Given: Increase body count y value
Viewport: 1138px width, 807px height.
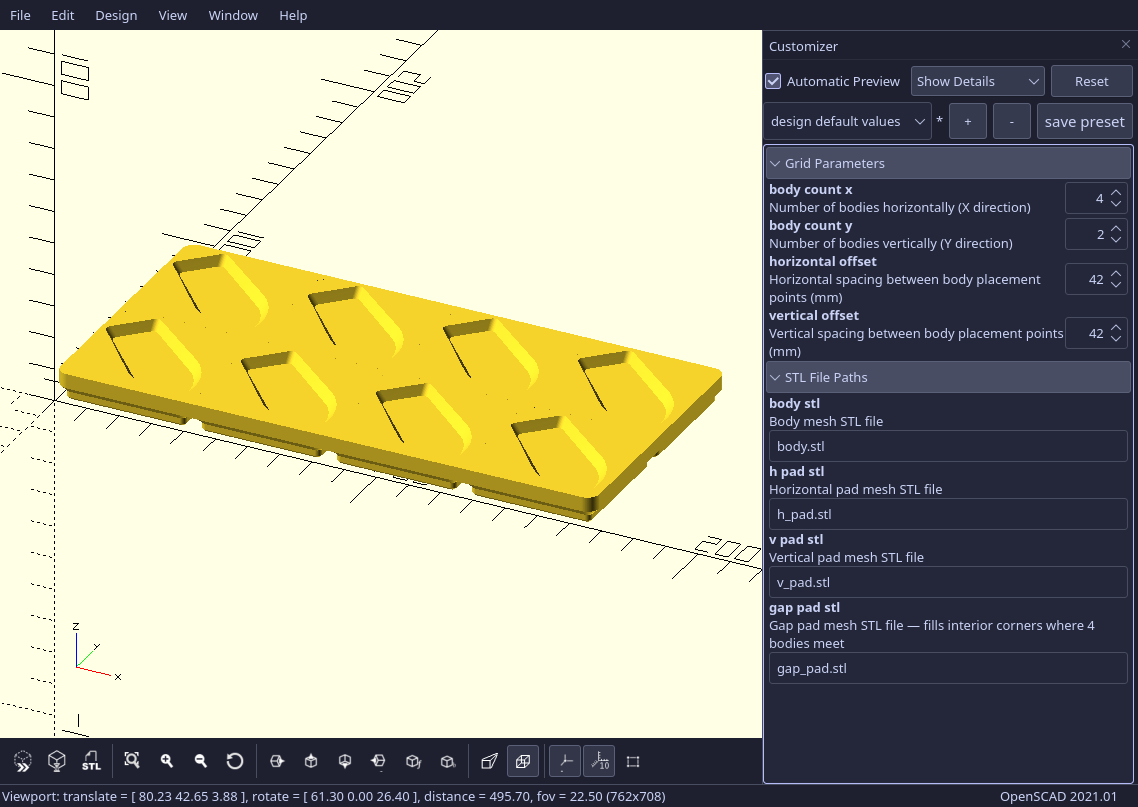Looking at the screenshot, I should [x=1116, y=229].
